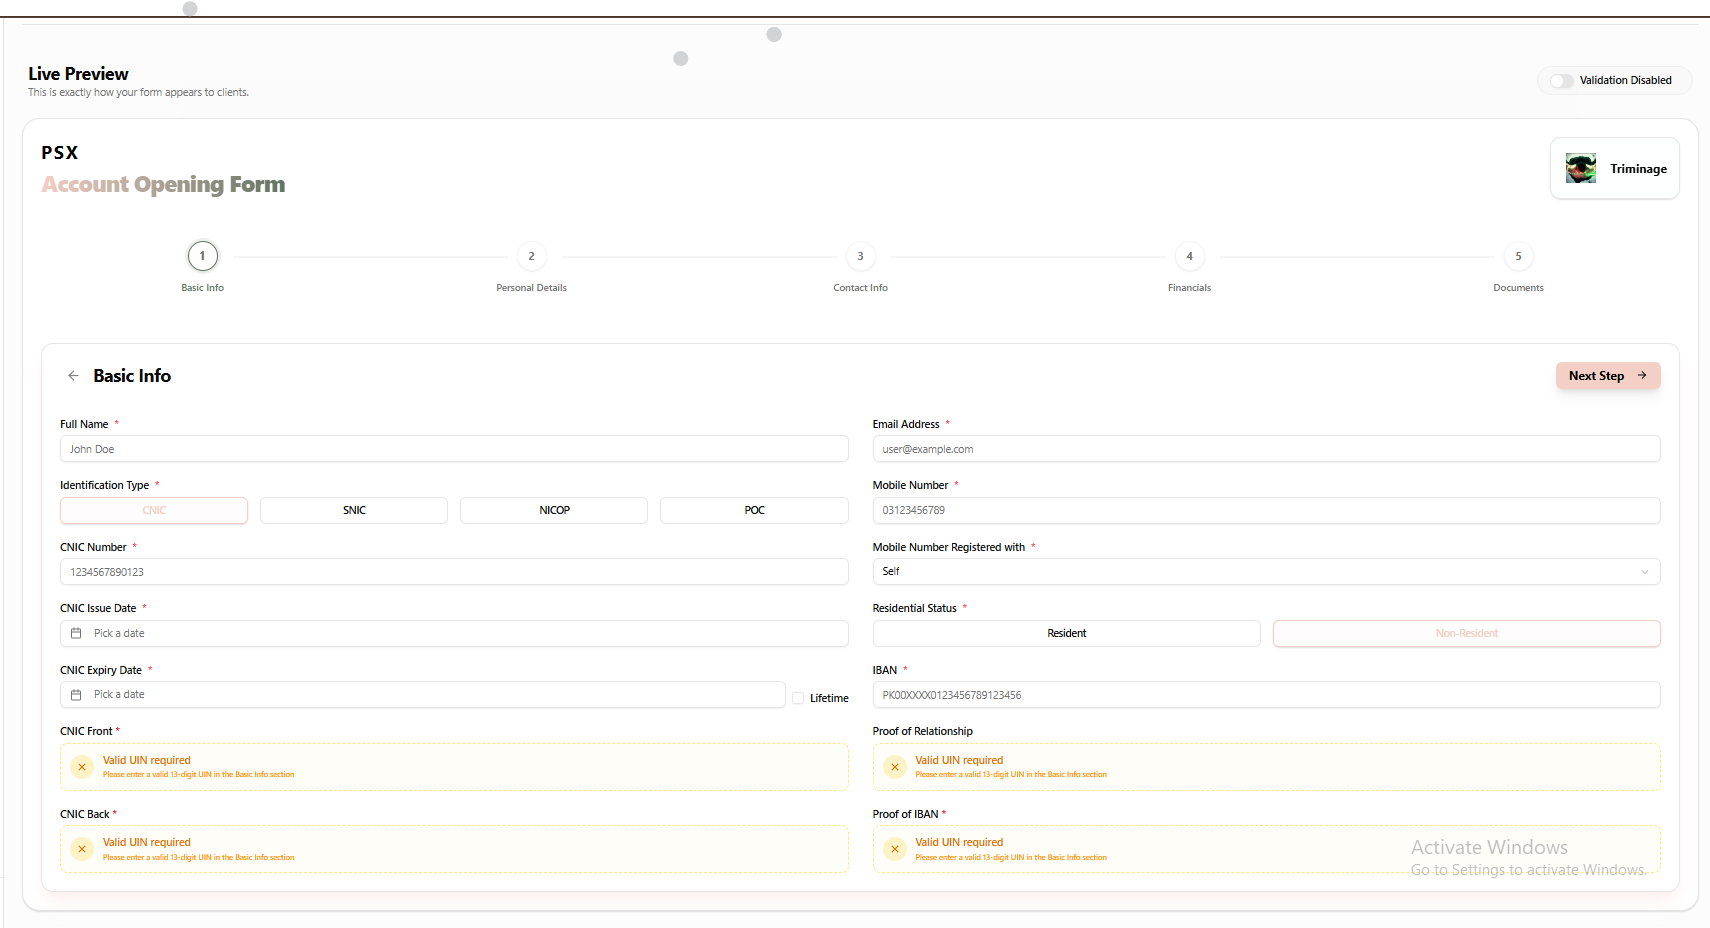Select POC identification type
Screen dimensions: 1710x928
(x=754, y=510)
